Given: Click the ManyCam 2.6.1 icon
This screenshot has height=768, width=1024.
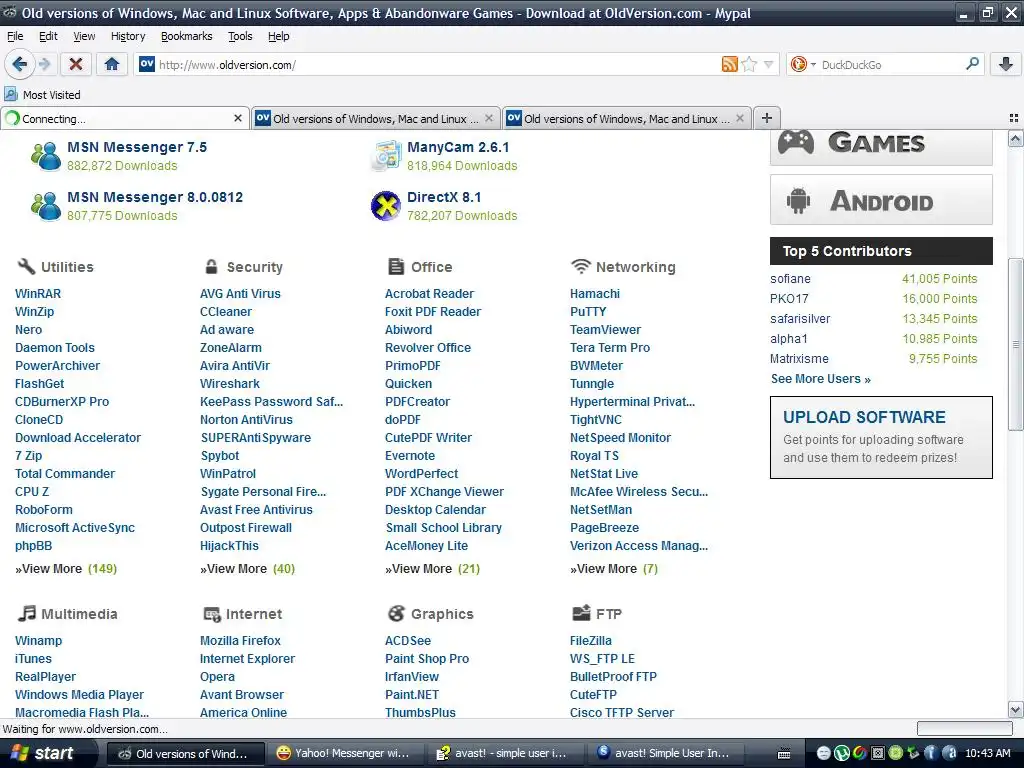Looking at the screenshot, I should [385, 155].
